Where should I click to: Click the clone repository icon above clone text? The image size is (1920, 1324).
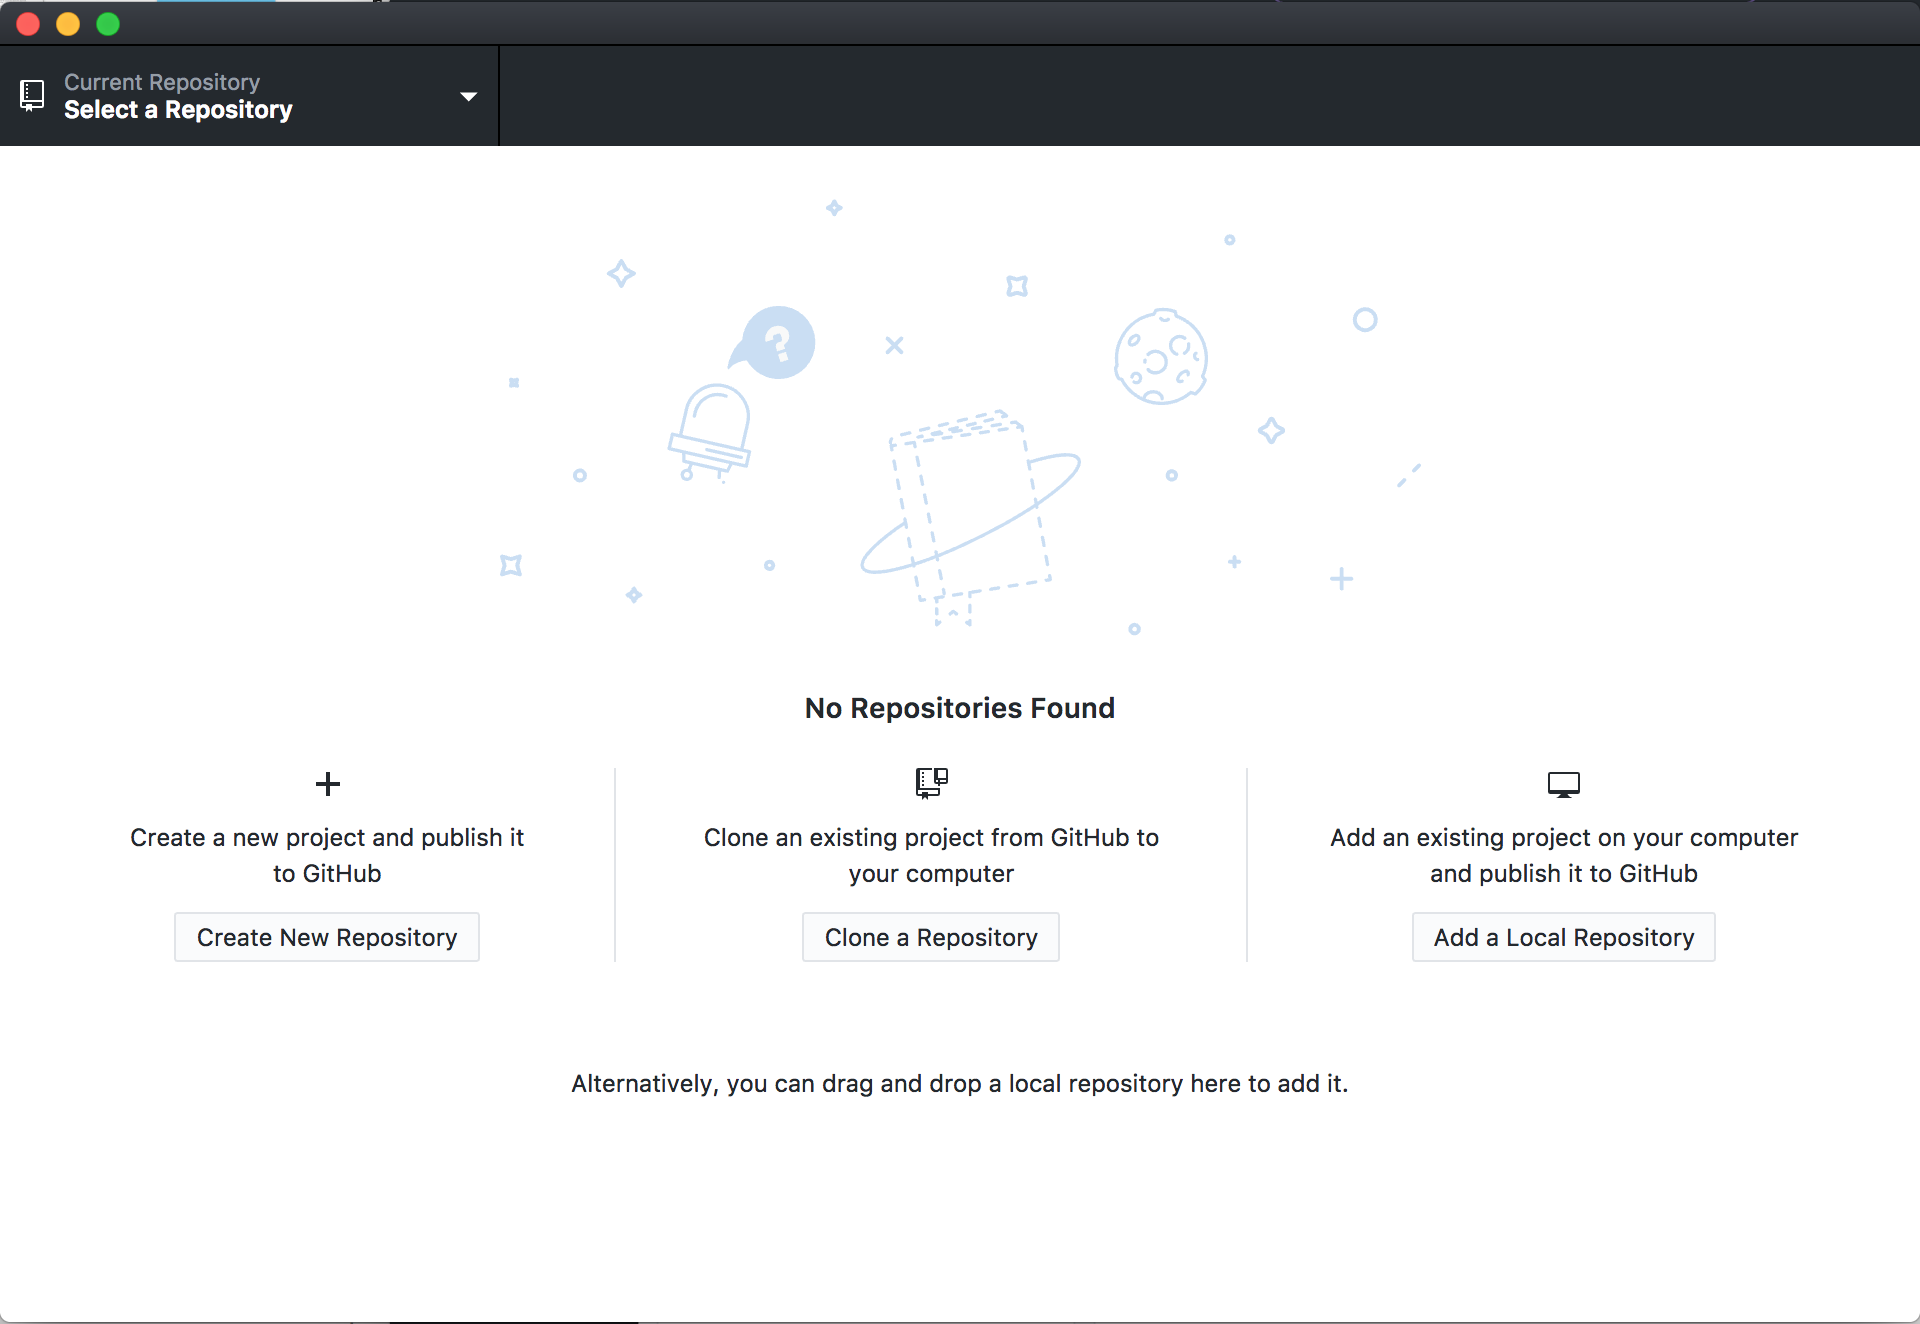[x=932, y=783]
